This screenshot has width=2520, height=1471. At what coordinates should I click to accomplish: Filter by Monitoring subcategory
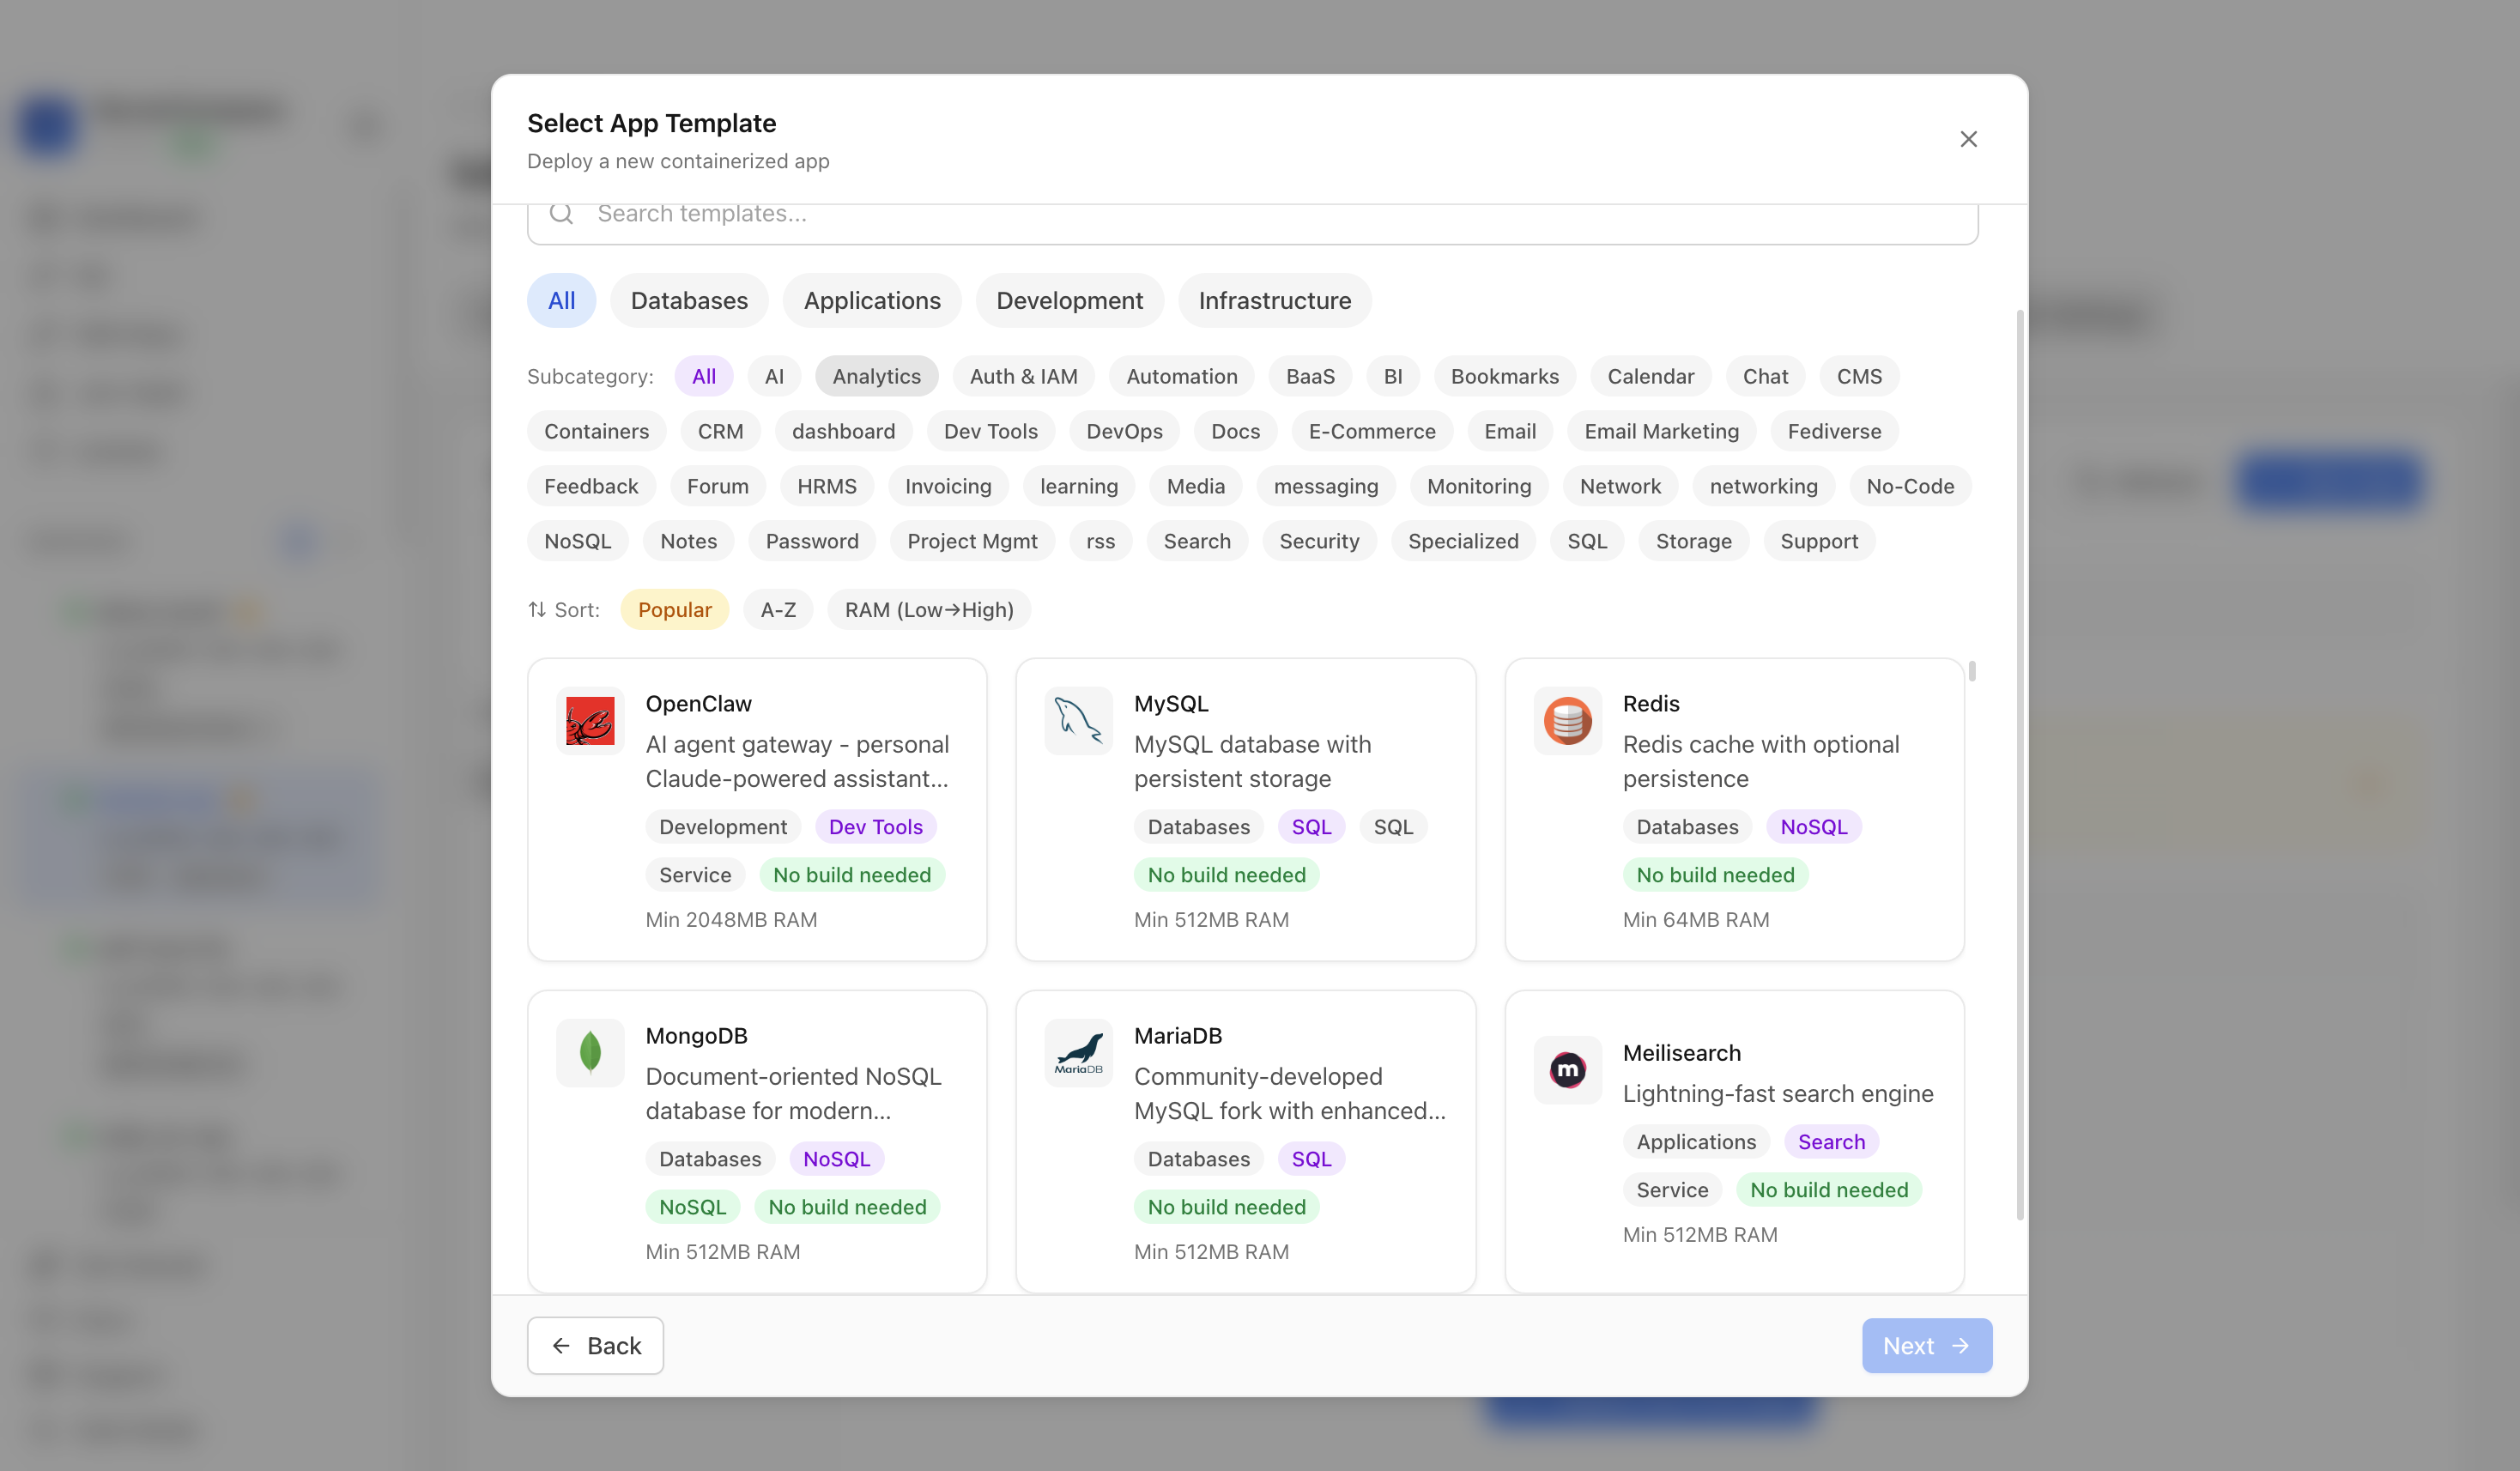(1479, 486)
